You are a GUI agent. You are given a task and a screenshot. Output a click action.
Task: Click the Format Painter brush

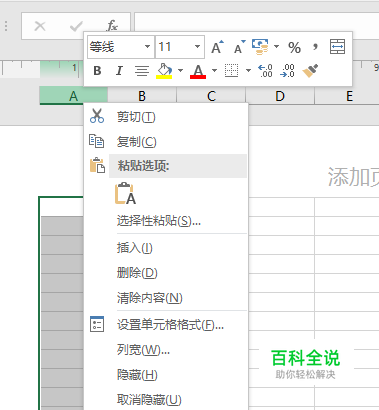[x=310, y=71]
